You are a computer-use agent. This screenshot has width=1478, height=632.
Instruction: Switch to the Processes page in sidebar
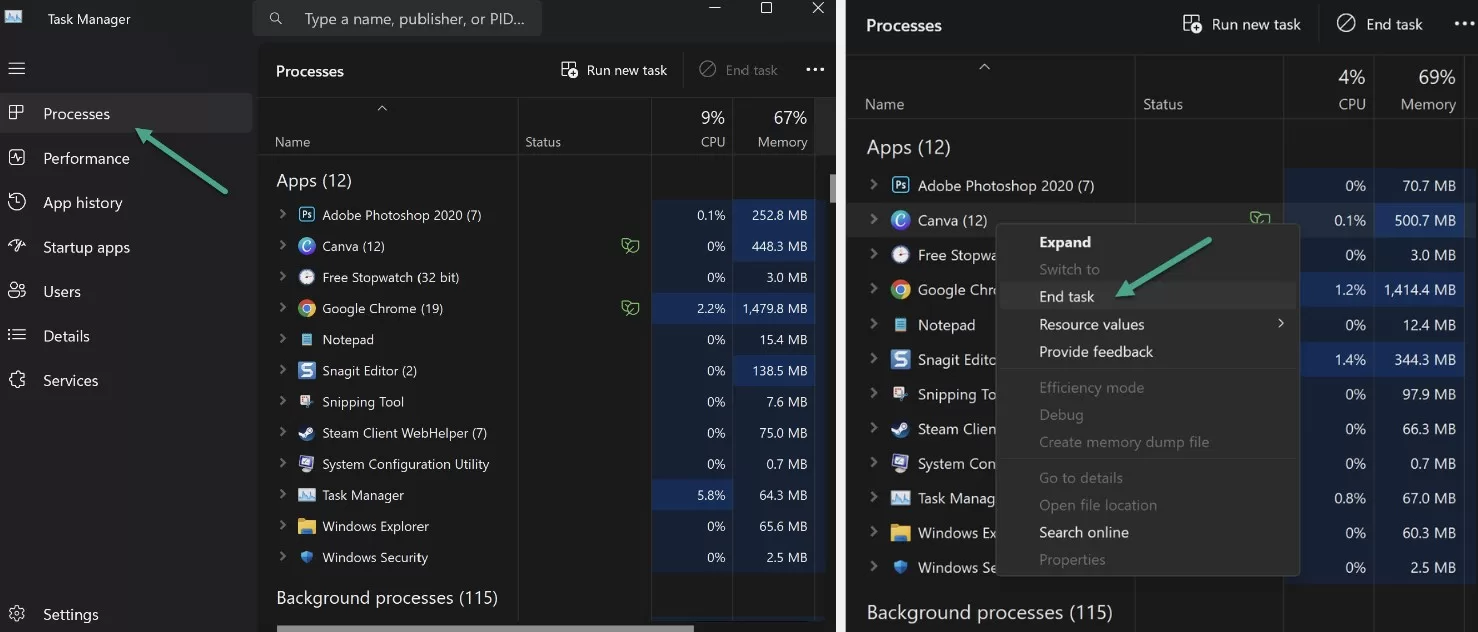coord(126,113)
